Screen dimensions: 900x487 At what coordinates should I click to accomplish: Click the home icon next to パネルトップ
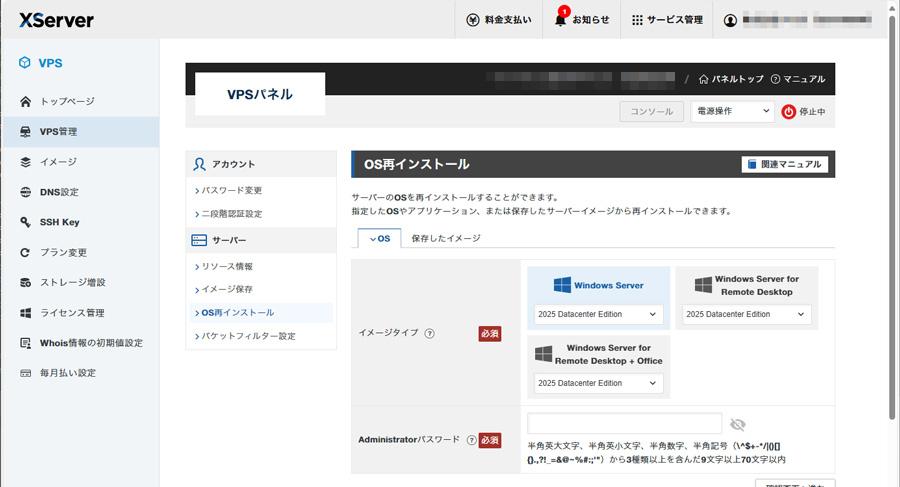(703, 79)
